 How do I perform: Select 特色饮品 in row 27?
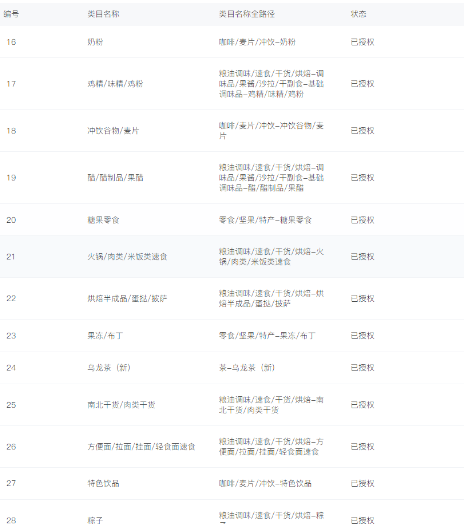pos(103,484)
